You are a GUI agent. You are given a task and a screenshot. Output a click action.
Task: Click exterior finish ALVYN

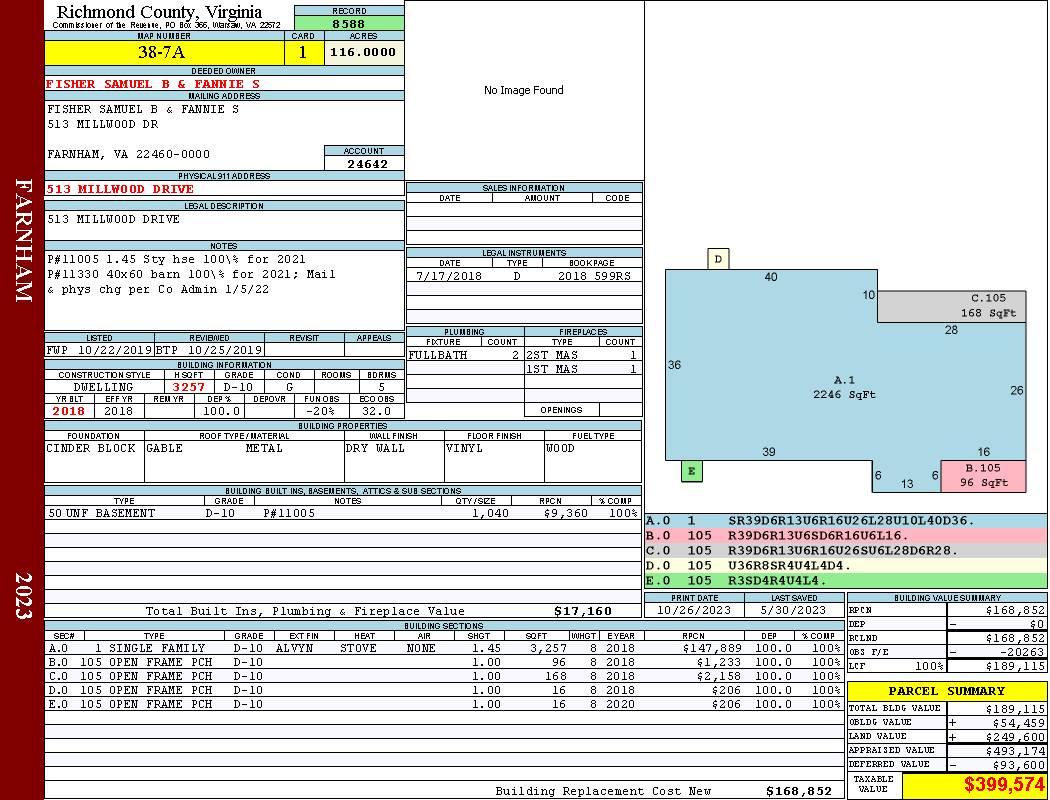(x=294, y=648)
